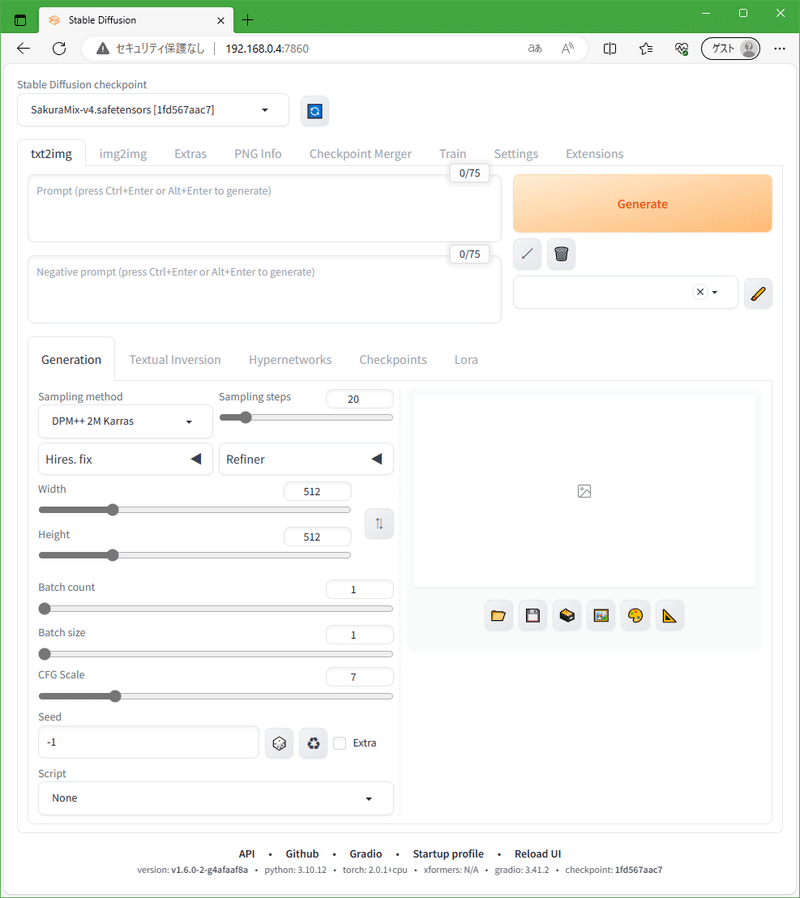Click the Sampling steps number field

point(360,399)
